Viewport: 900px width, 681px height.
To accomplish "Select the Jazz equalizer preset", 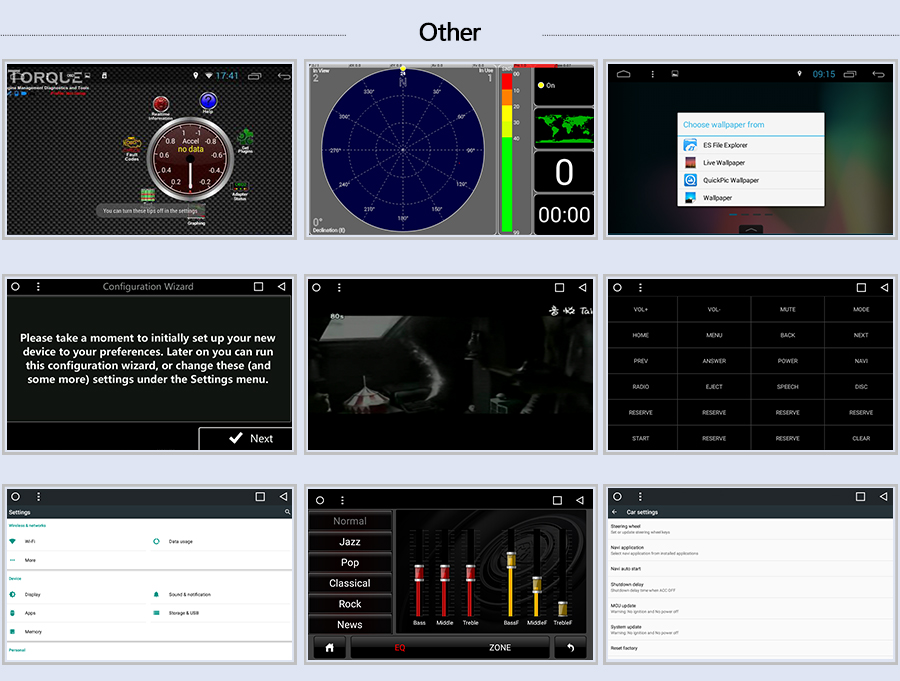I will [350, 542].
